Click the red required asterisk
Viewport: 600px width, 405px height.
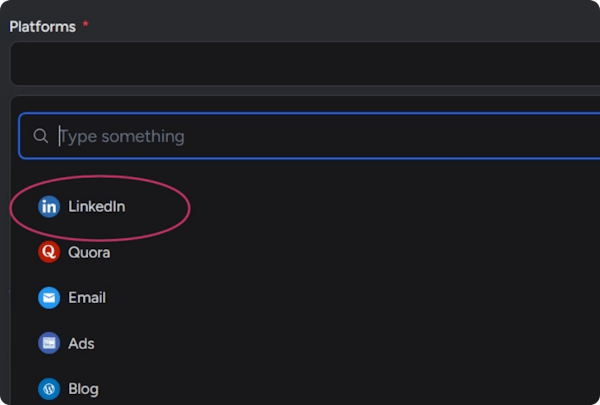85,25
